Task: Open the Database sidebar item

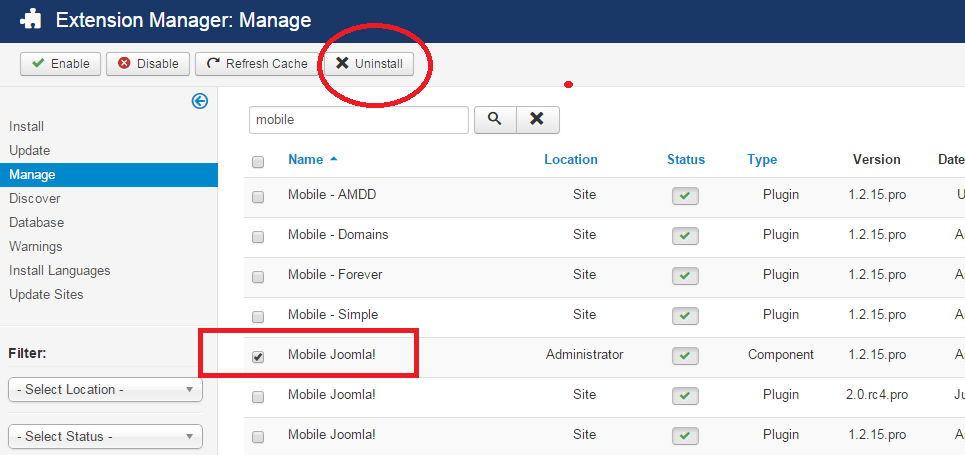Action: tap(36, 223)
